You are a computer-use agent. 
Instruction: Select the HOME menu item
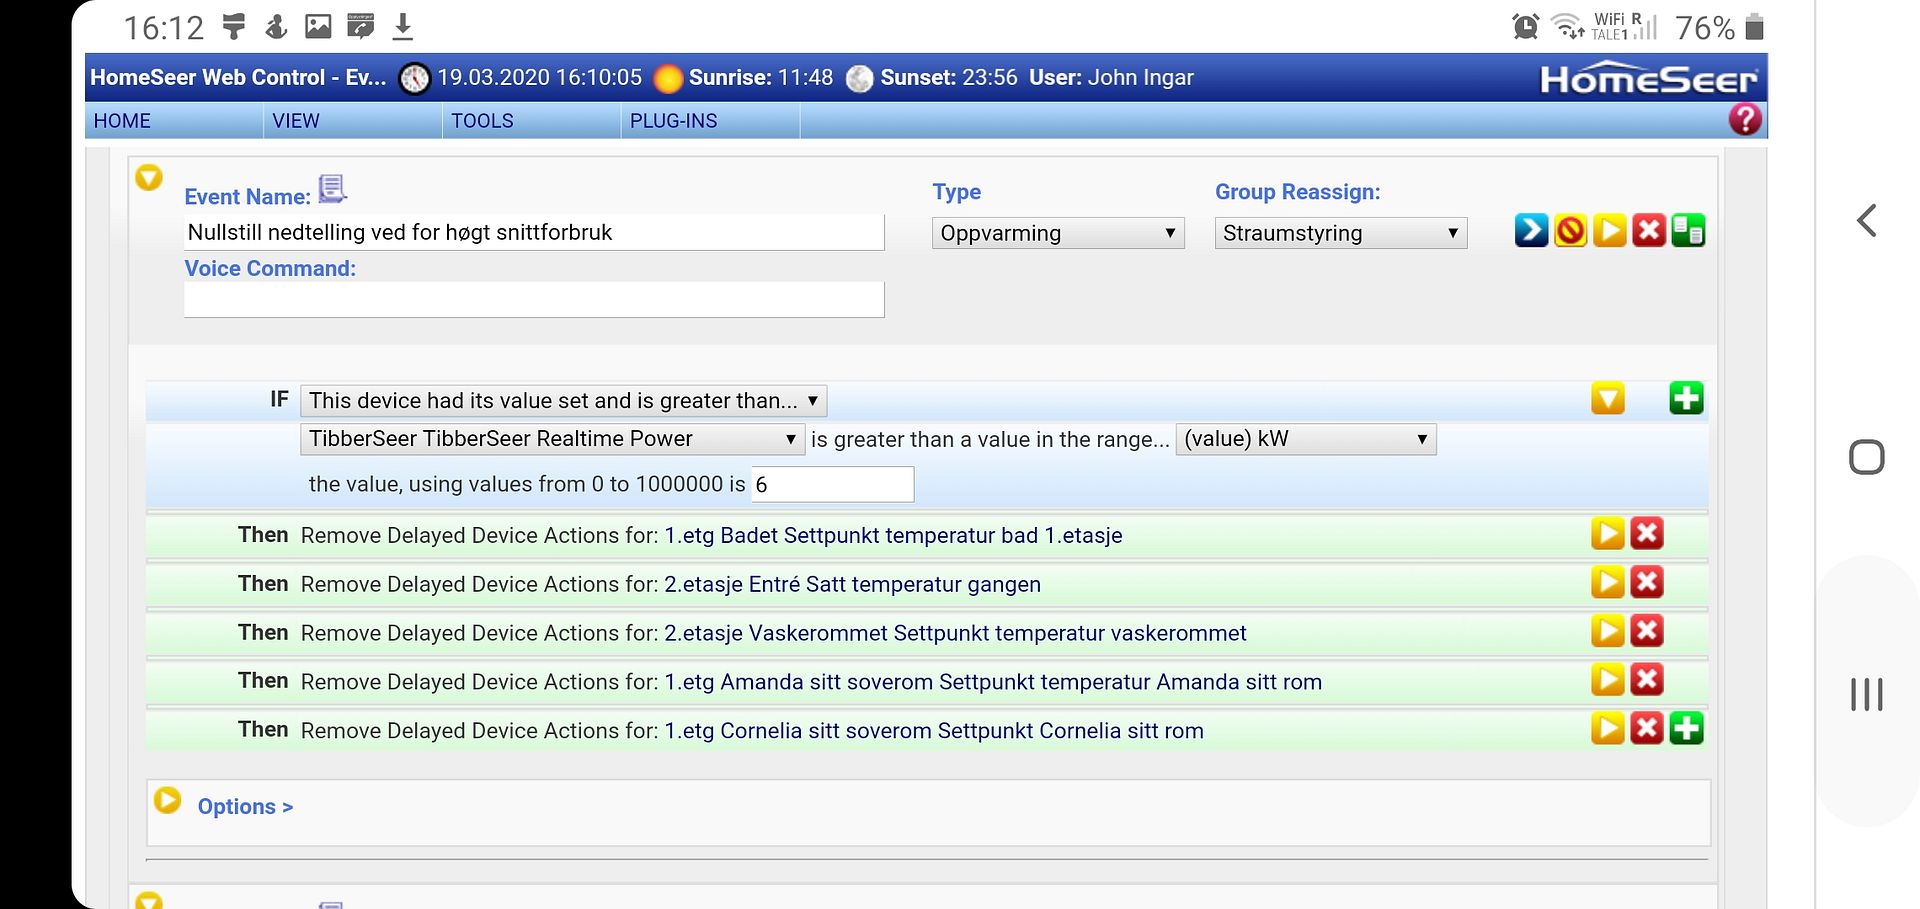point(121,120)
